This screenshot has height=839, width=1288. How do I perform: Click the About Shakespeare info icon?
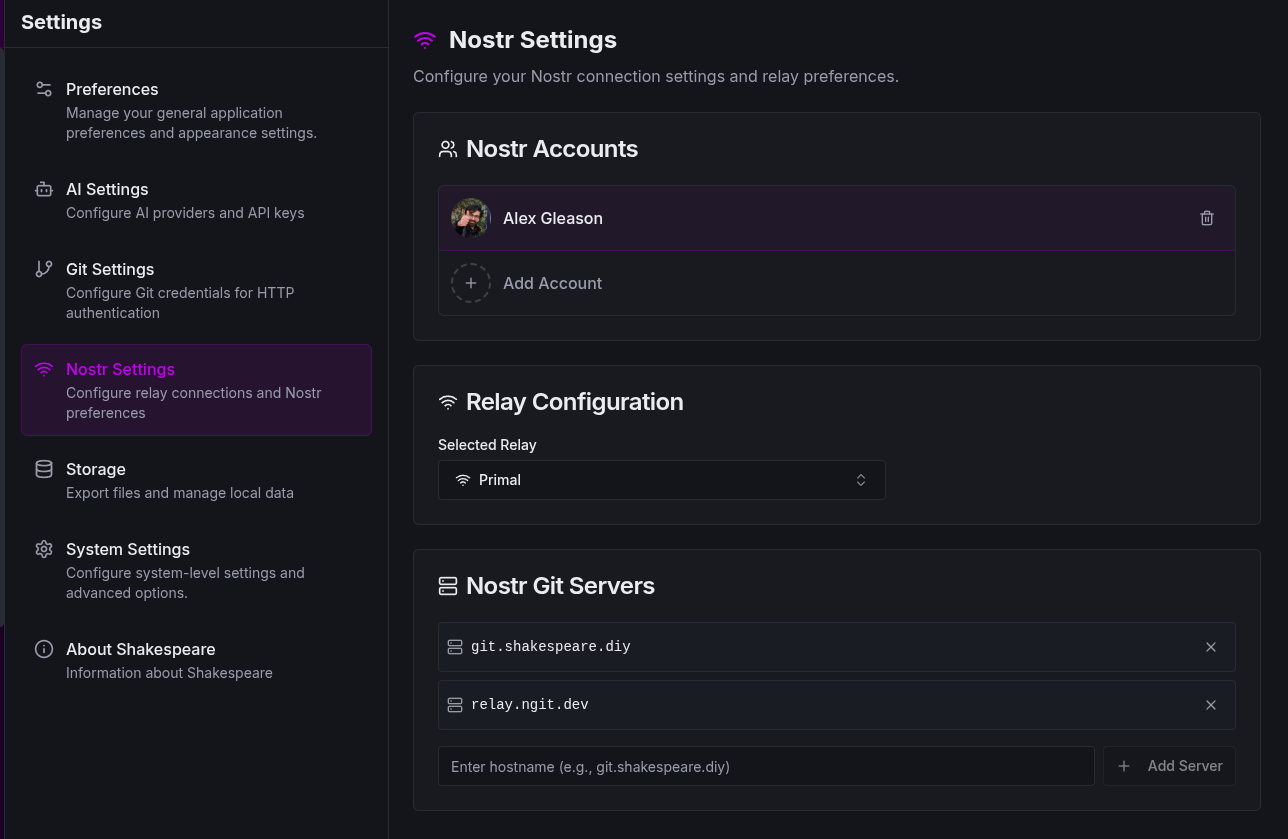44,649
